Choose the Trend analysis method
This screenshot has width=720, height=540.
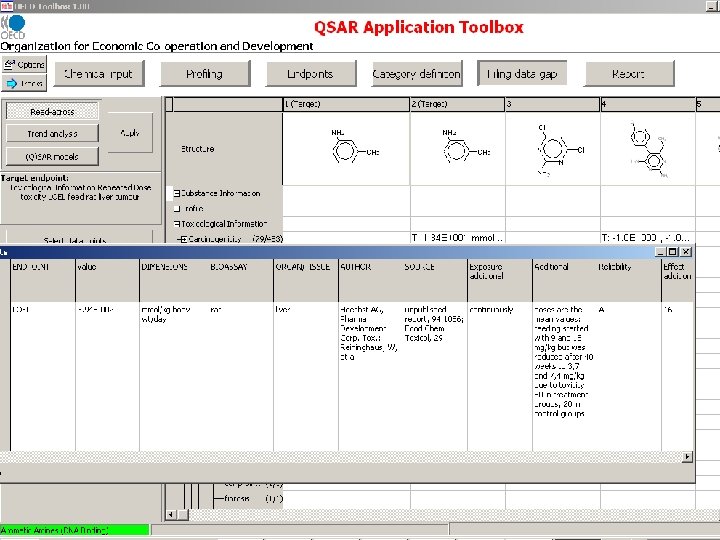[52, 134]
